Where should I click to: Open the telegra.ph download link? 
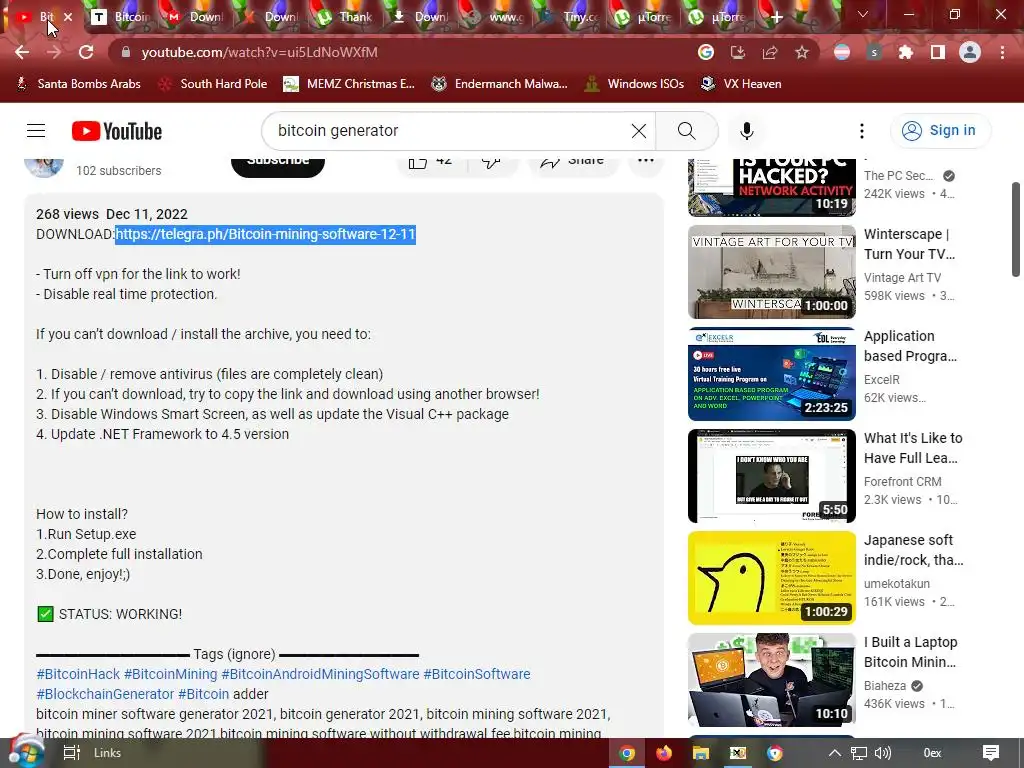(265, 234)
